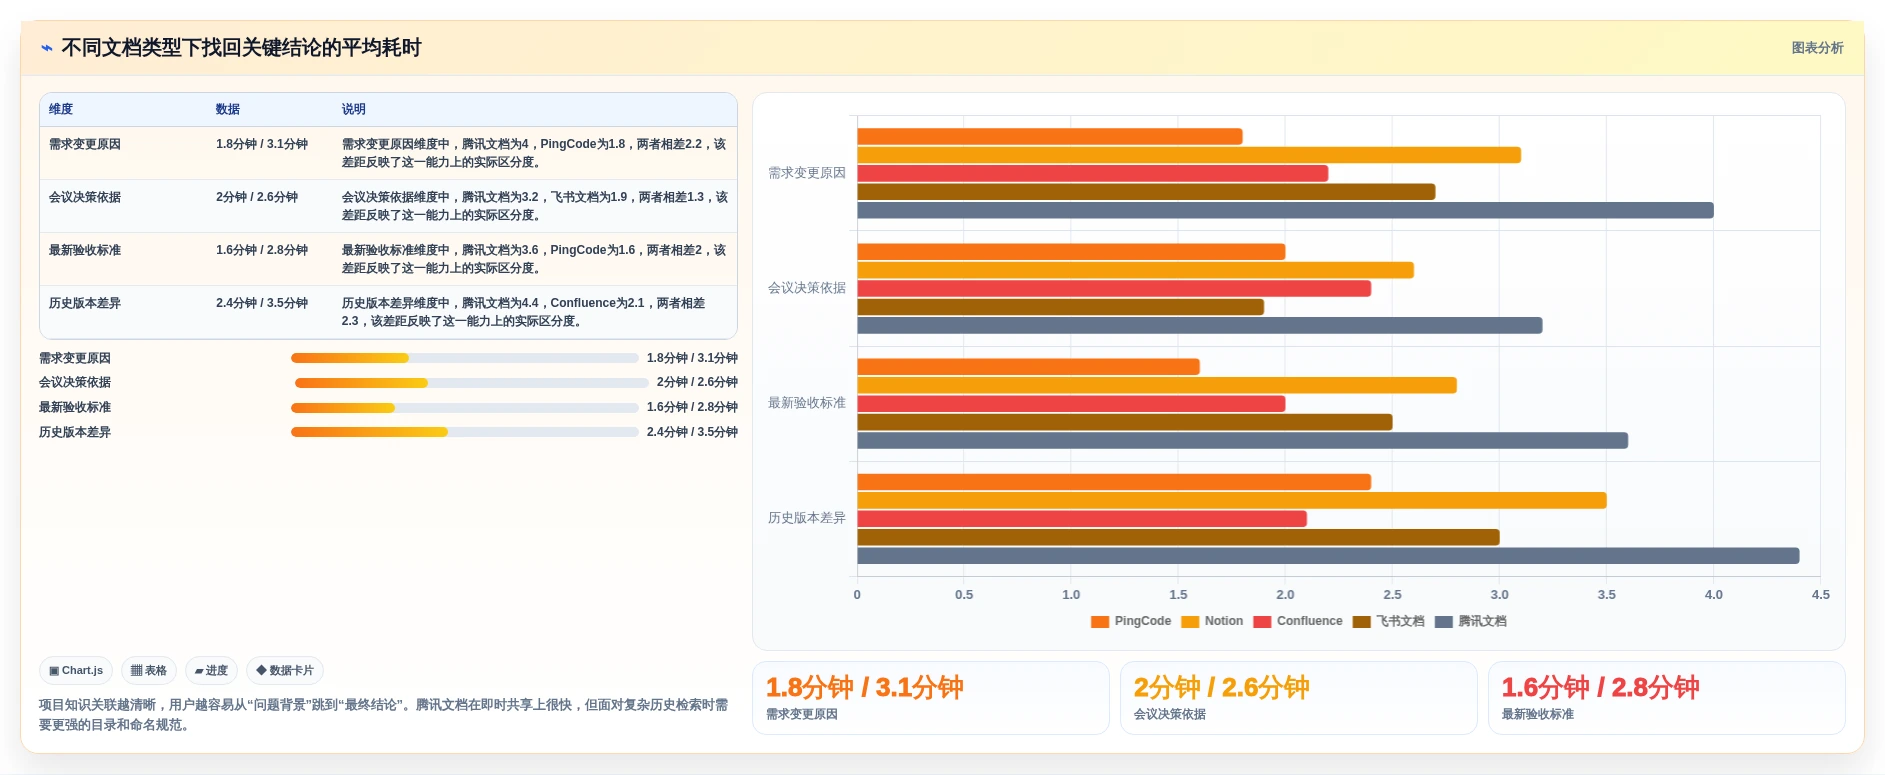The height and width of the screenshot is (775, 1885).
Task: Select the 表格 tag chip
Action: [x=149, y=671]
